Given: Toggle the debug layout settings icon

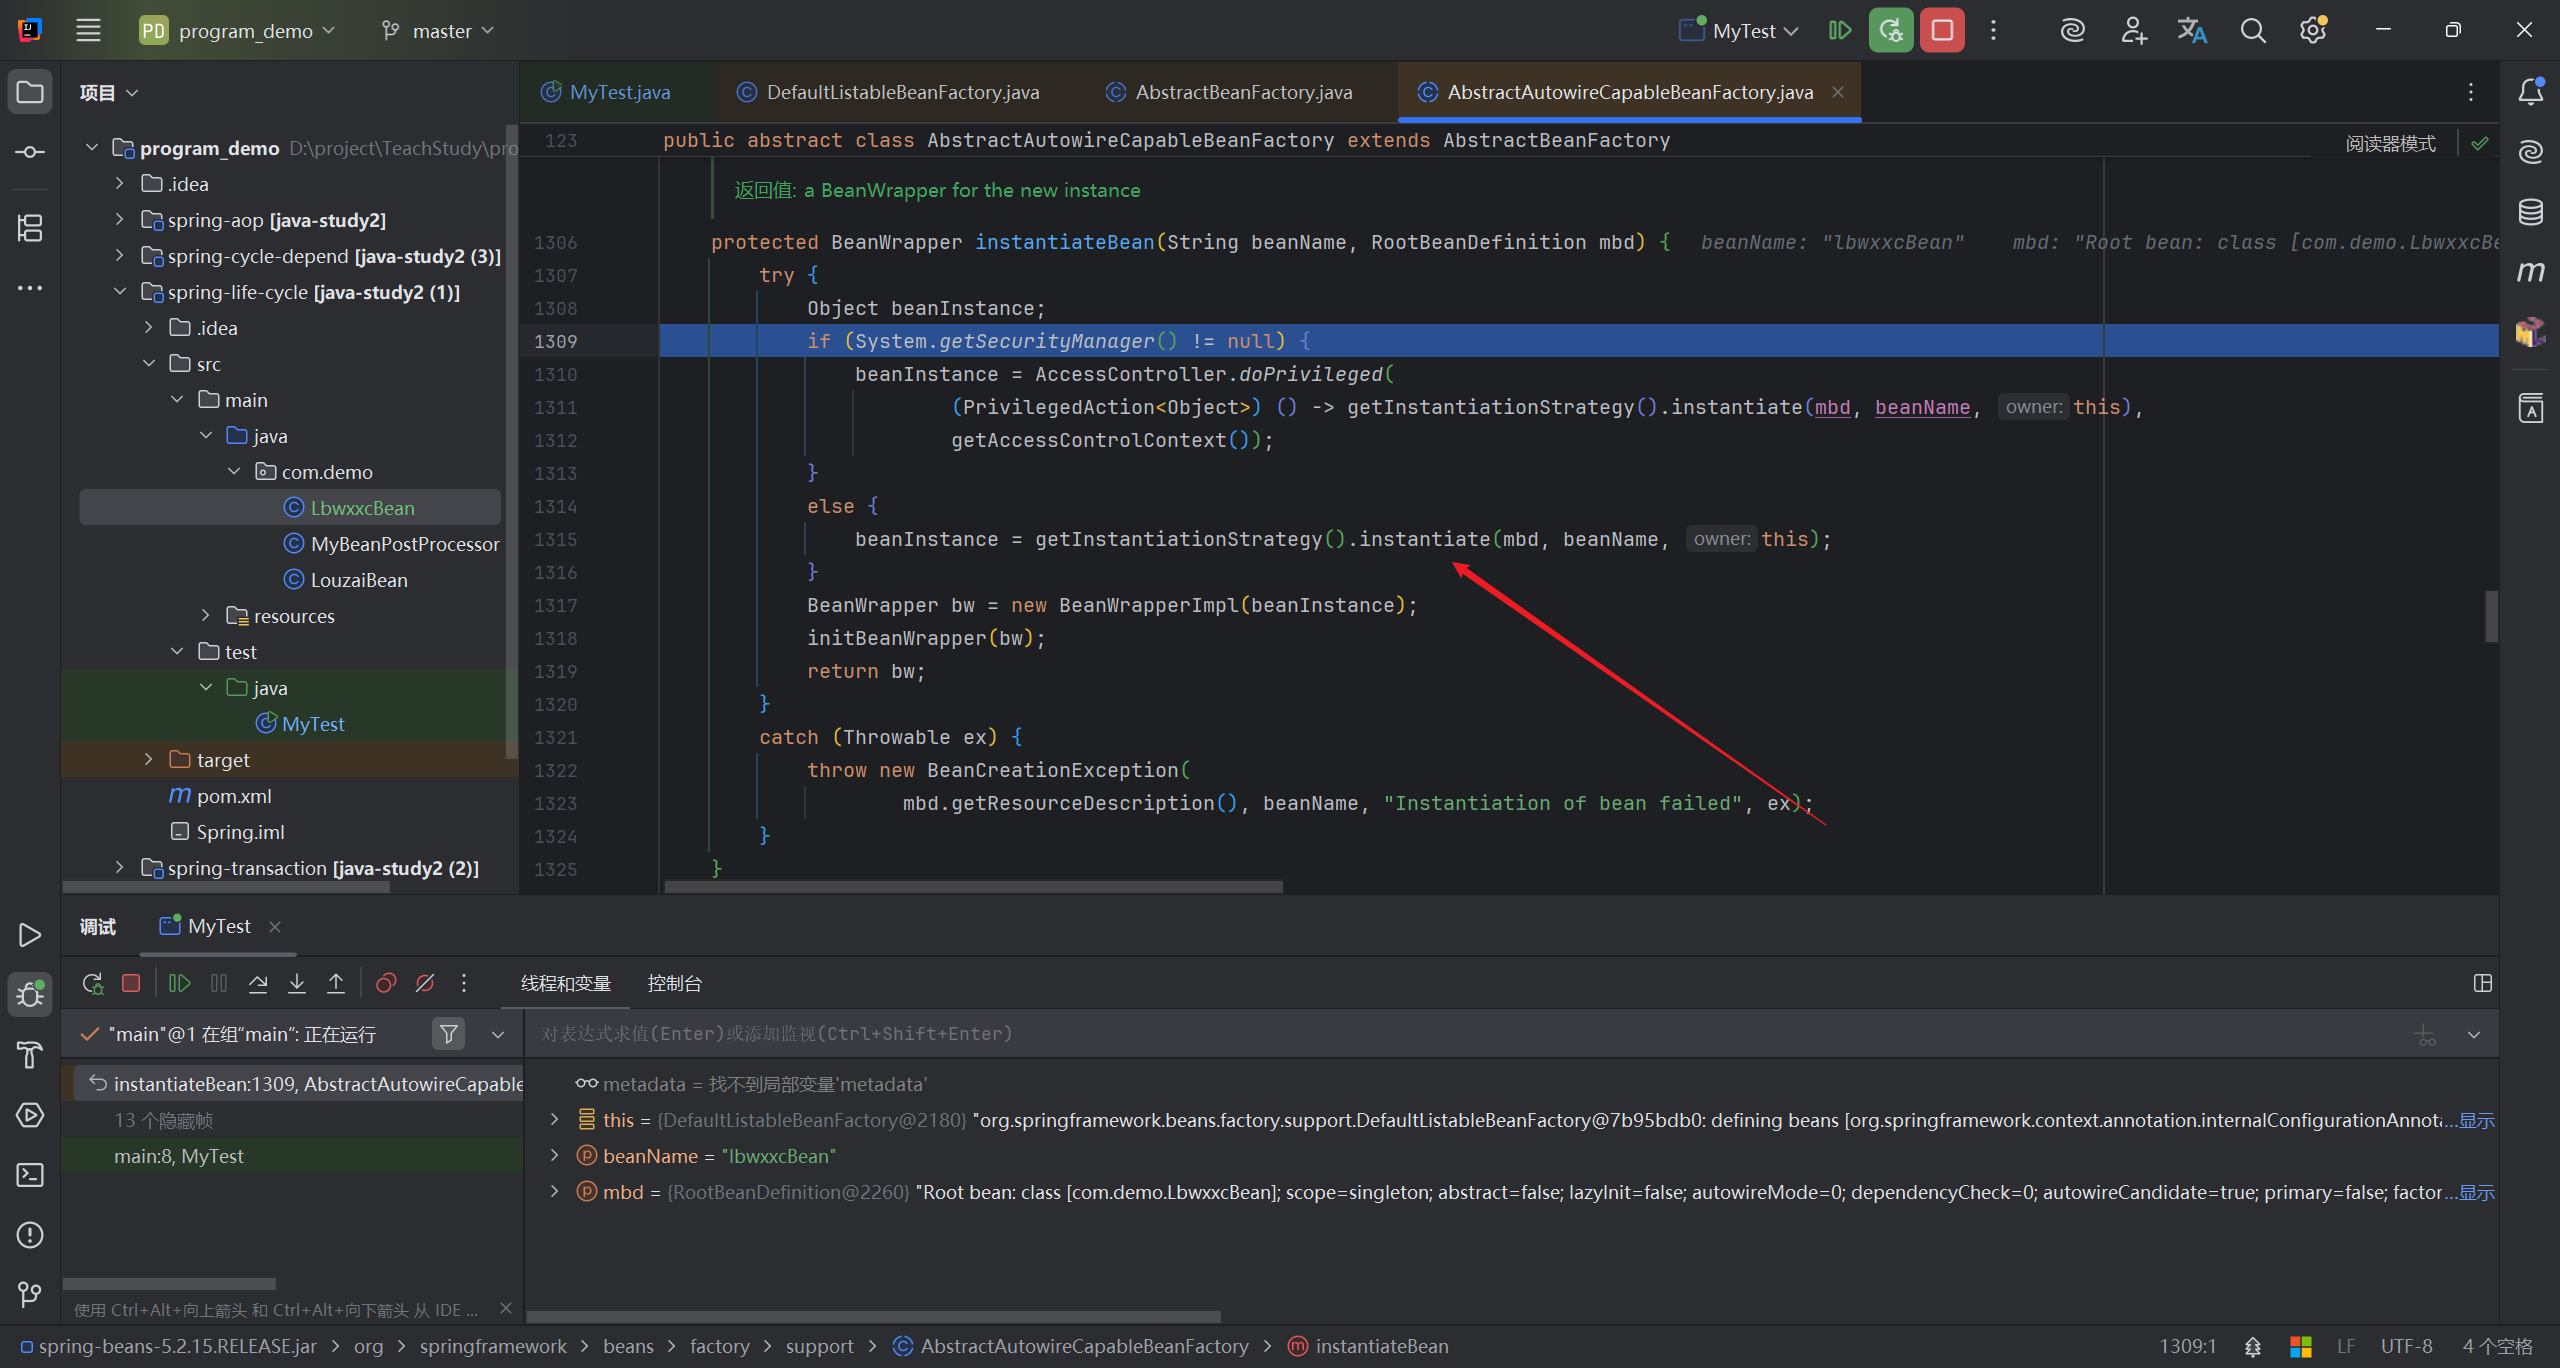Looking at the screenshot, I should (x=2482, y=983).
